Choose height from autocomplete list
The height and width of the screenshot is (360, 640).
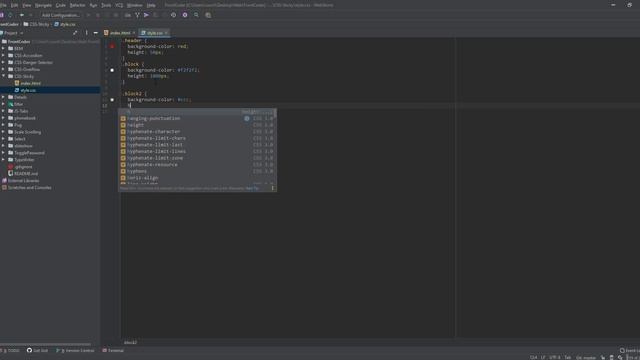[197, 125]
